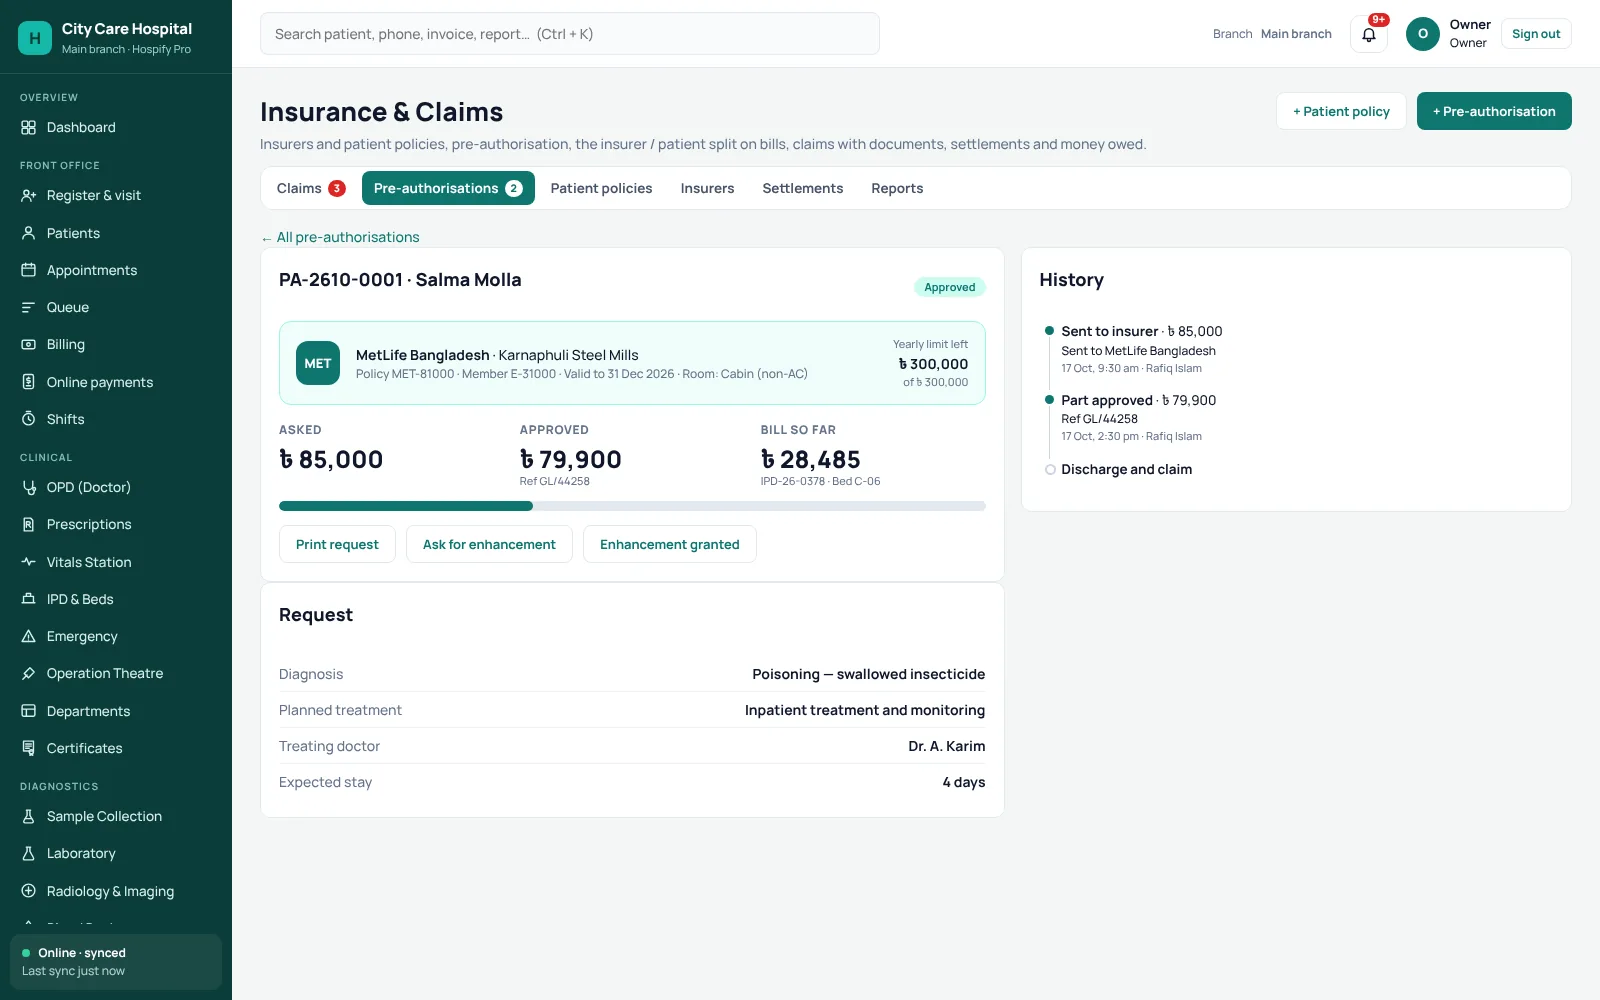Click the Approved status badge
Screen dimensions: 1600x1000
click(950, 287)
